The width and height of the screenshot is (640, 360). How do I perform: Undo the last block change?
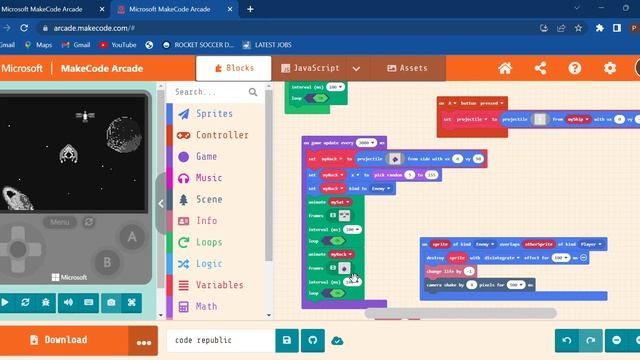(567, 340)
